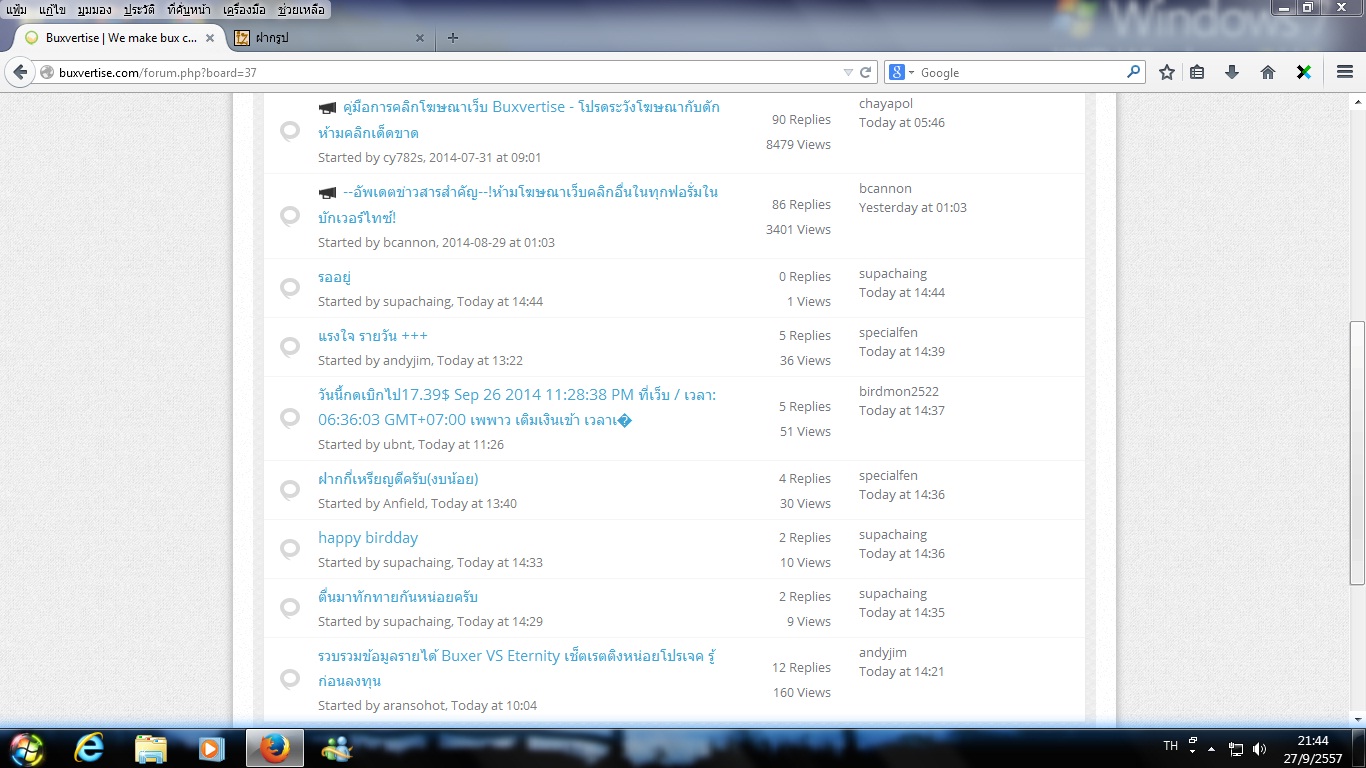The image size is (1366, 768).
Task: Open the search engine selector dropdown
Action: point(903,72)
